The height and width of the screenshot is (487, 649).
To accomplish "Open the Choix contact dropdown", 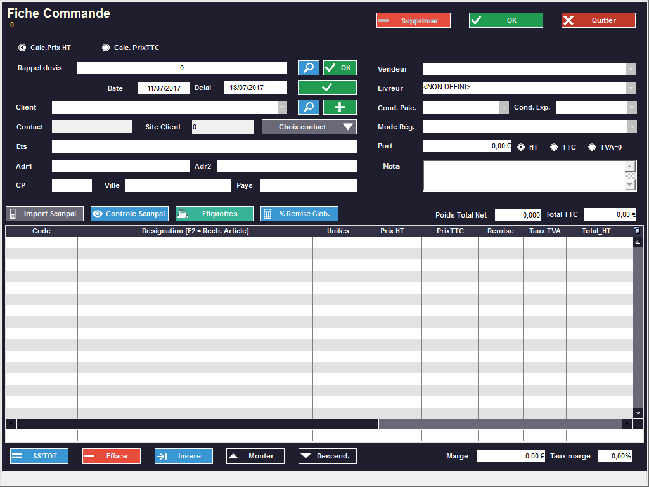I will click(x=346, y=127).
